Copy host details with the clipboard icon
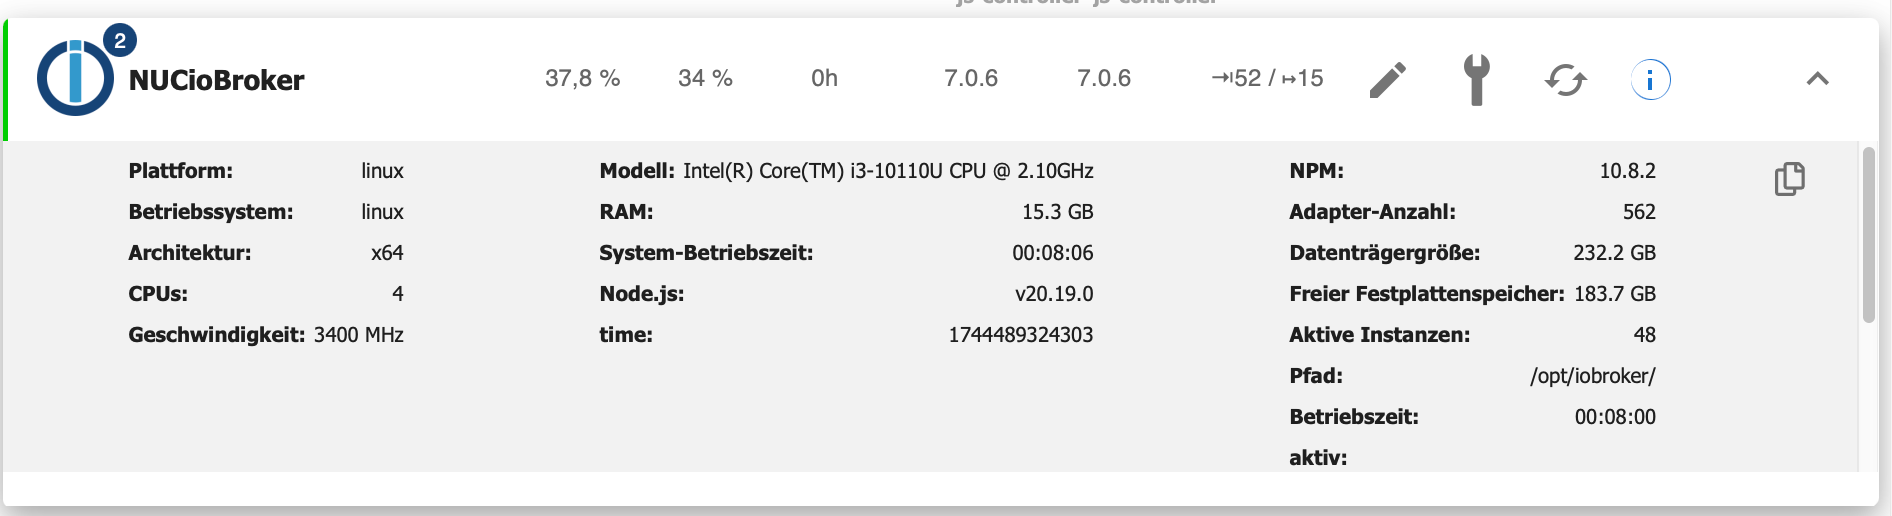The image size is (1892, 516). pyautogui.click(x=1789, y=179)
